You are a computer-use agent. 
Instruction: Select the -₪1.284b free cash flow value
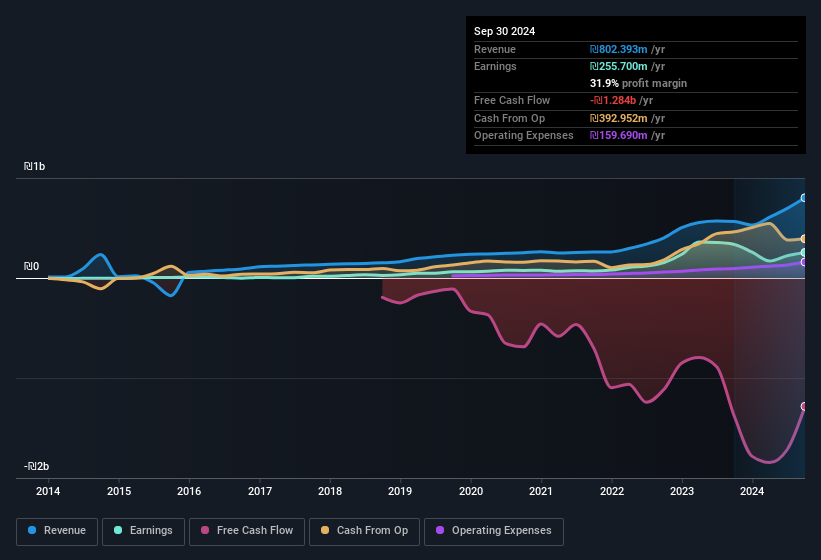613,100
